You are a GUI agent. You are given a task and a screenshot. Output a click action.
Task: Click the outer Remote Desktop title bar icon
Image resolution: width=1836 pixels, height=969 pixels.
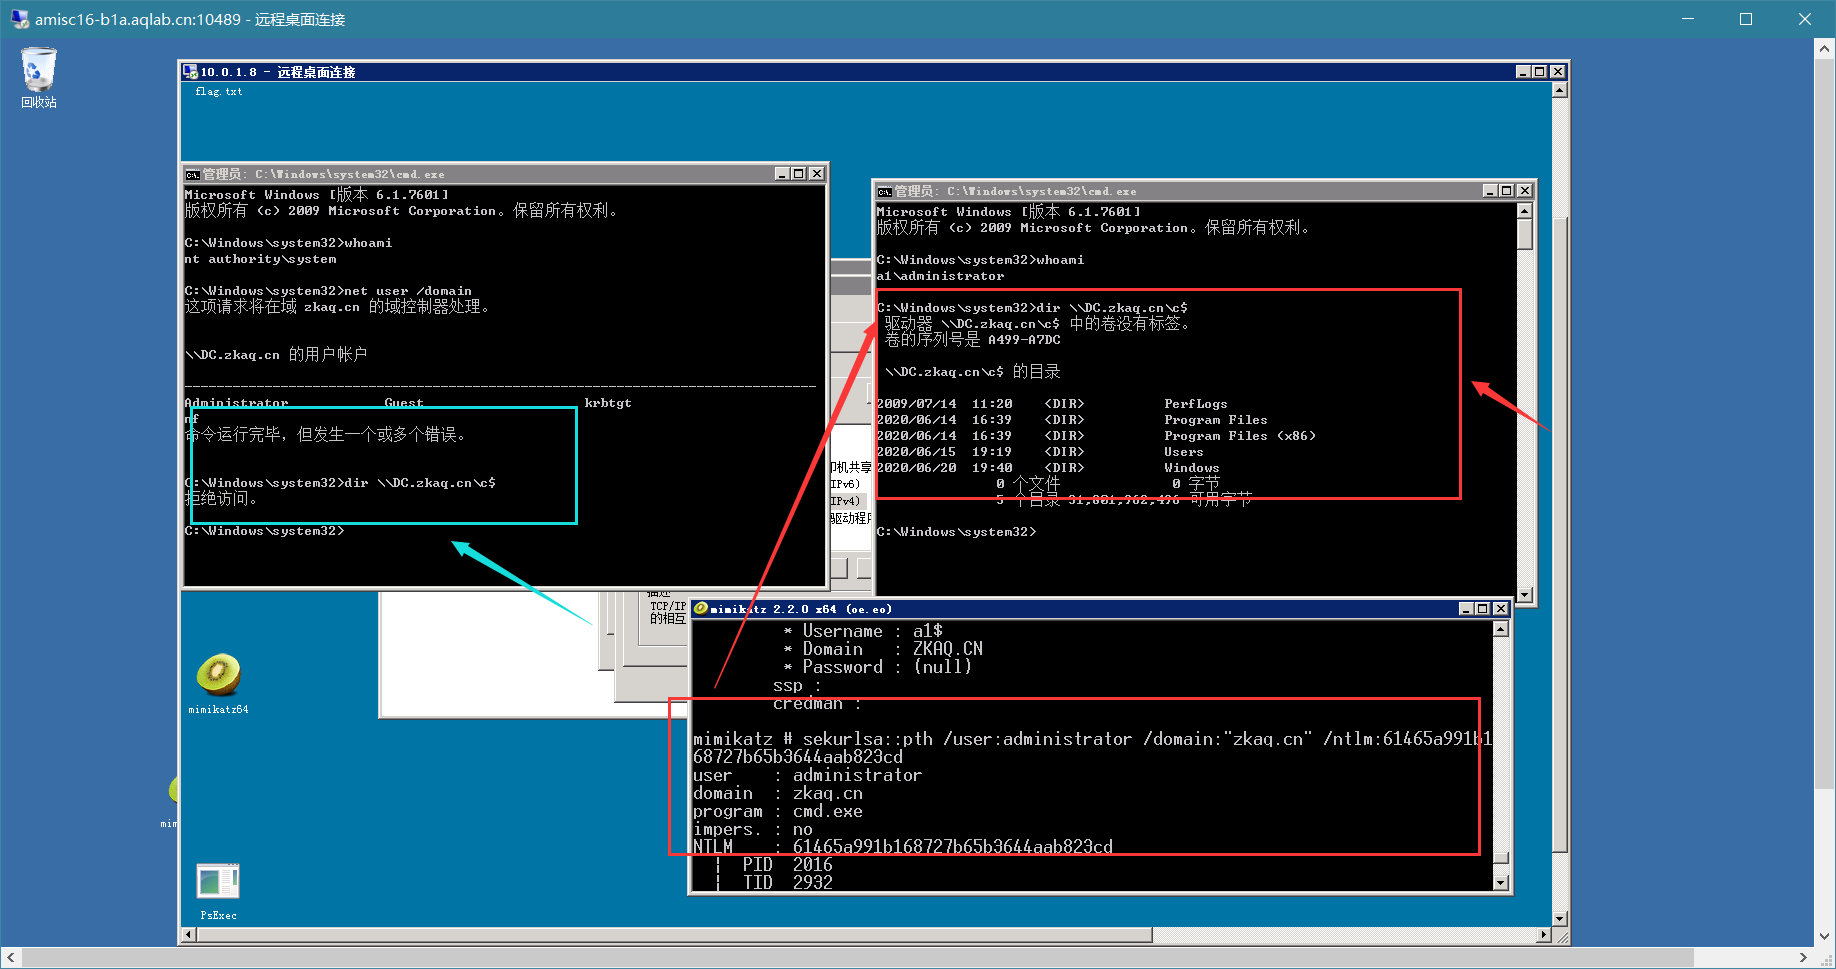pyautogui.click(x=19, y=19)
